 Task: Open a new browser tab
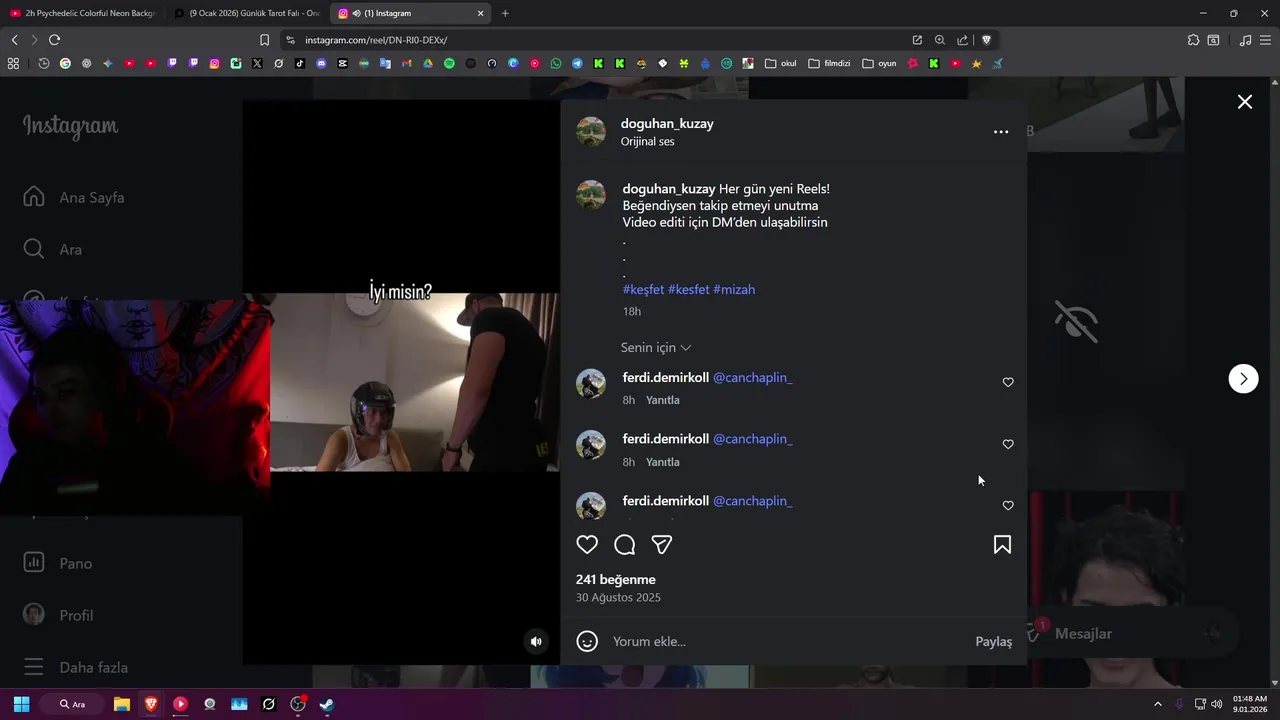505,13
